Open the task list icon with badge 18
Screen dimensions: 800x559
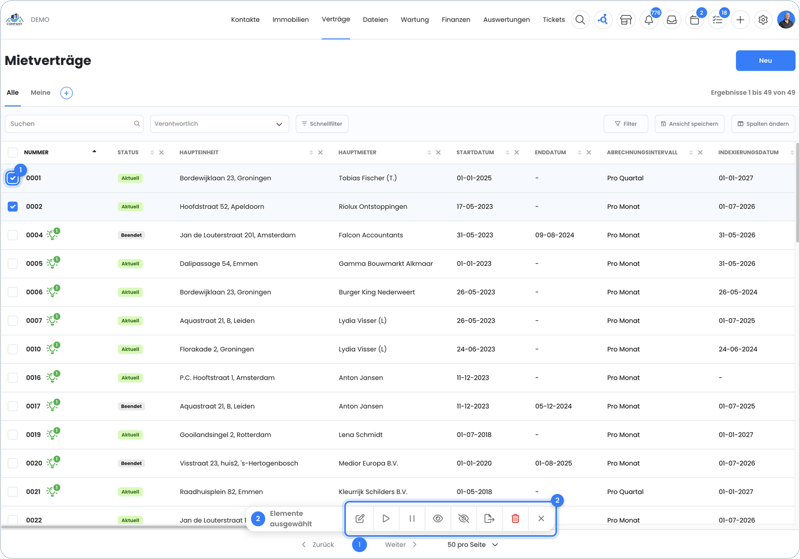(x=717, y=20)
